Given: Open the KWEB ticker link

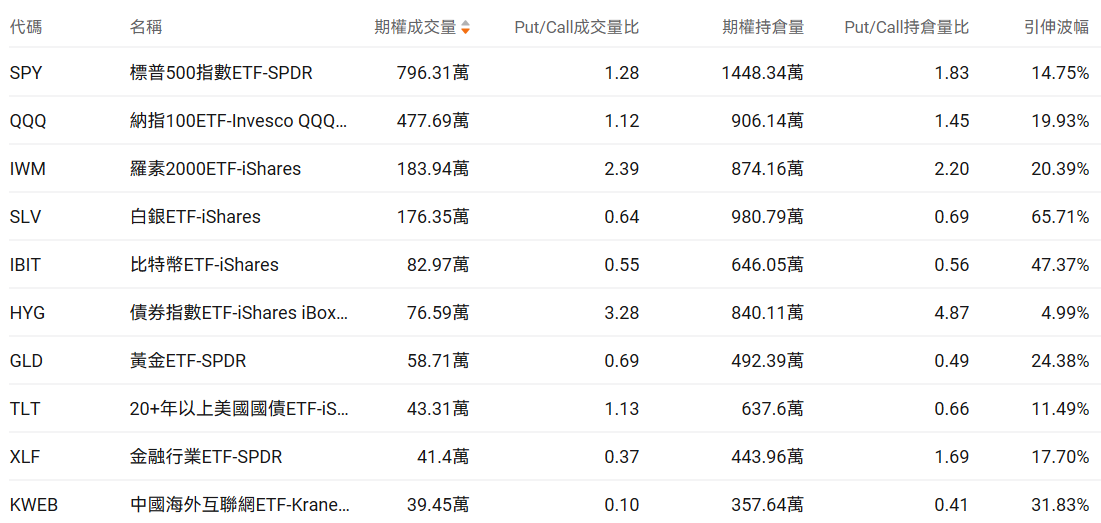Looking at the screenshot, I should pyautogui.click(x=34, y=505).
